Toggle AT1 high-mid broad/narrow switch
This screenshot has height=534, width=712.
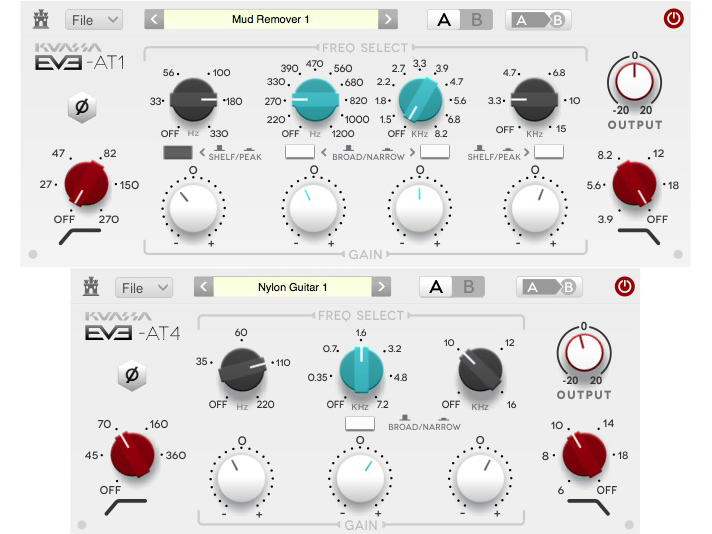(435, 152)
